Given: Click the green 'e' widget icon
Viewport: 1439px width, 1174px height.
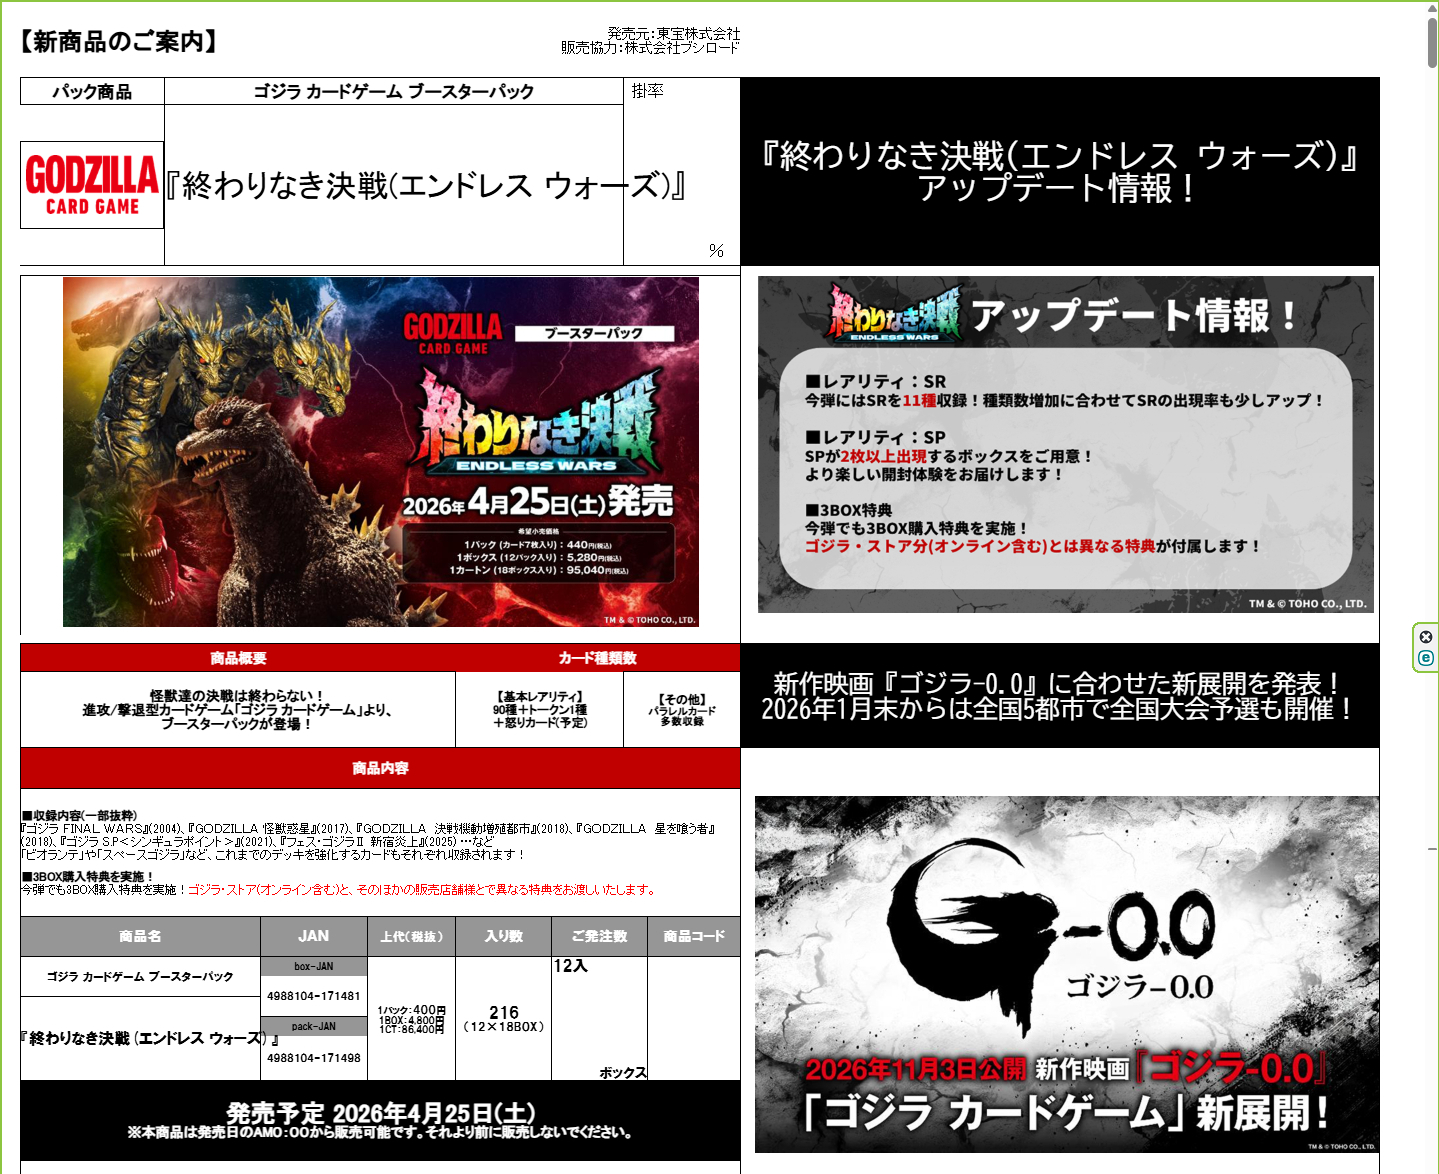Looking at the screenshot, I should pyautogui.click(x=1426, y=658).
